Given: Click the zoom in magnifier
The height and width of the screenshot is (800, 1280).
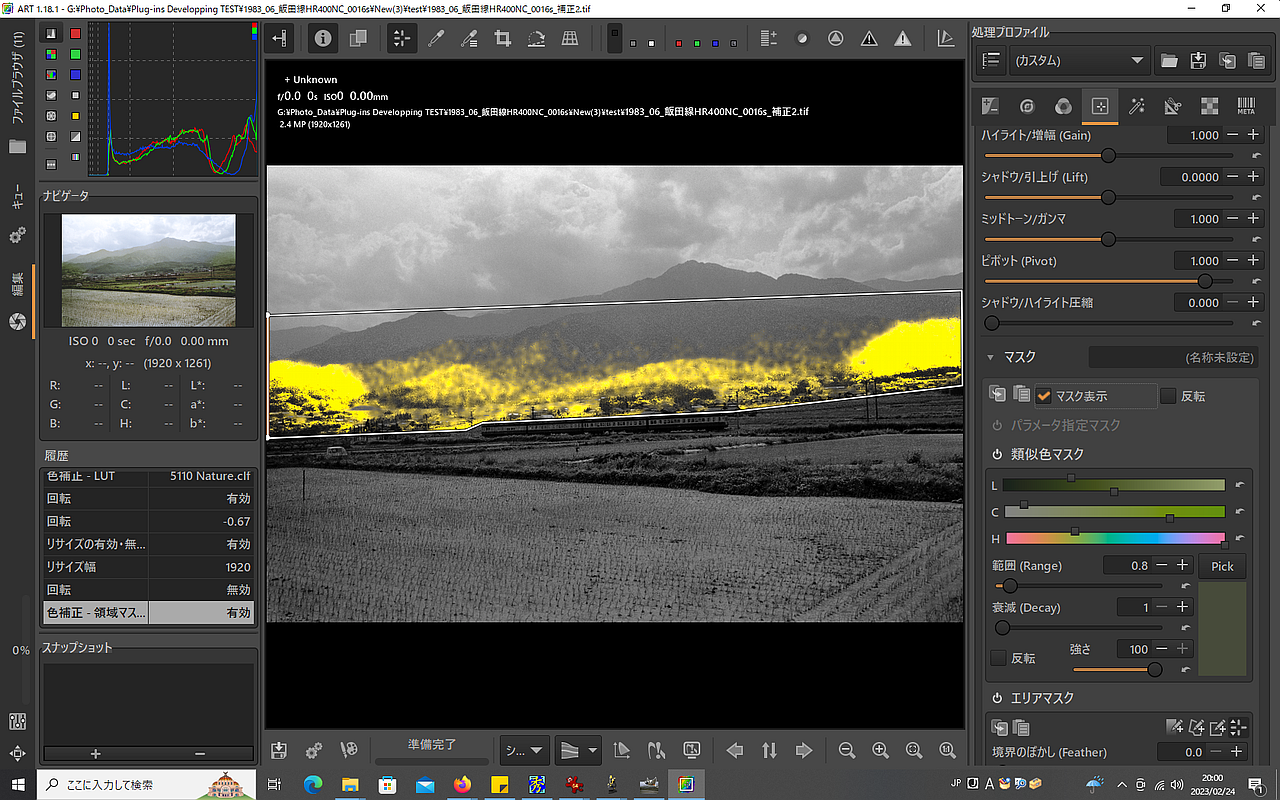Looking at the screenshot, I should tap(880, 750).
